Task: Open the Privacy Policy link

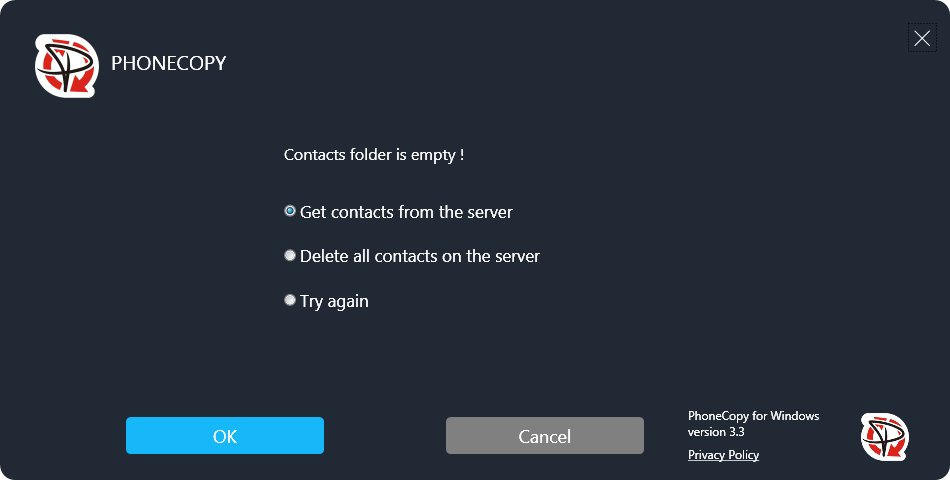Action: [723, 455]
